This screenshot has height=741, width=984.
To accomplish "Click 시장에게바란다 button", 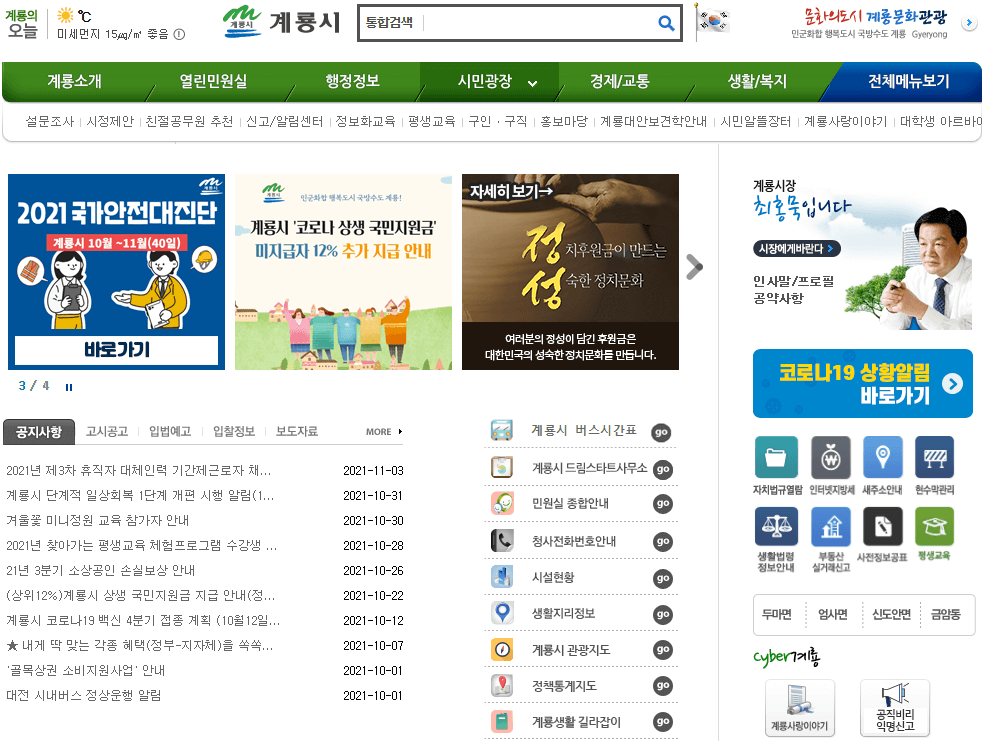I will point(796,248).
